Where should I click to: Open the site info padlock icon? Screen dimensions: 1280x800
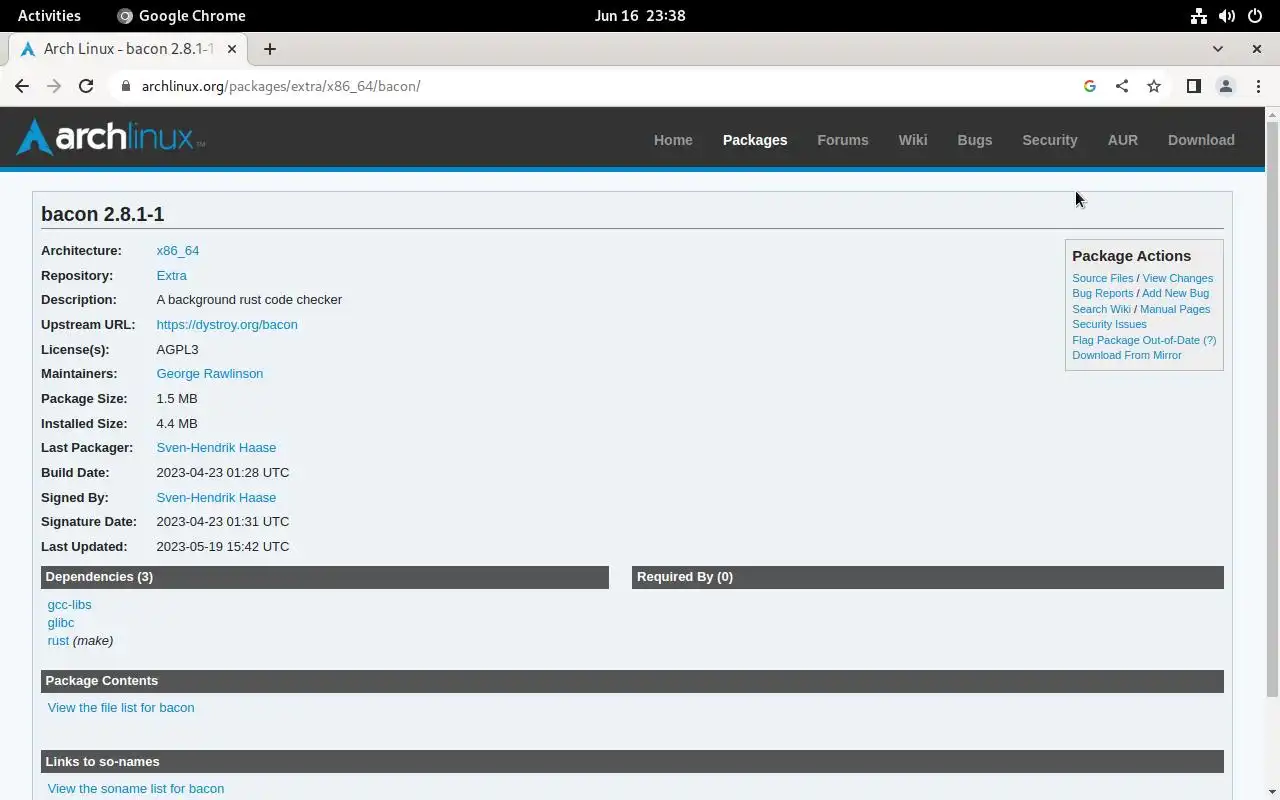point(125,86)
